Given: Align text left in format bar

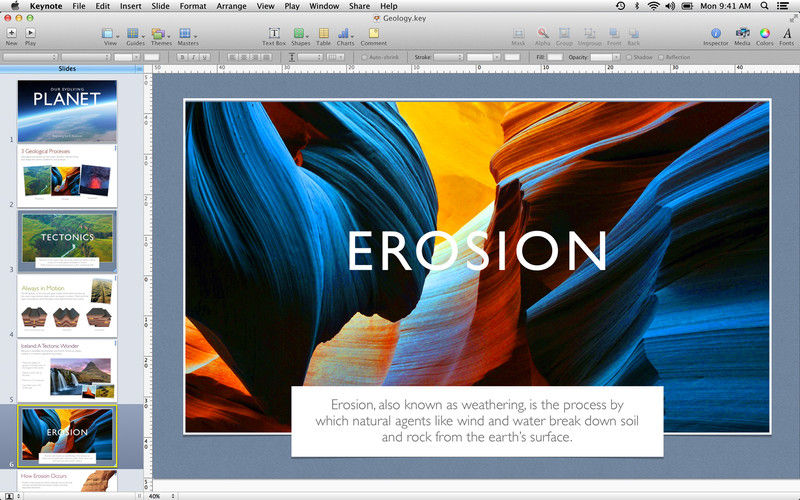Looking at the screenshot, I should [232, 58].
